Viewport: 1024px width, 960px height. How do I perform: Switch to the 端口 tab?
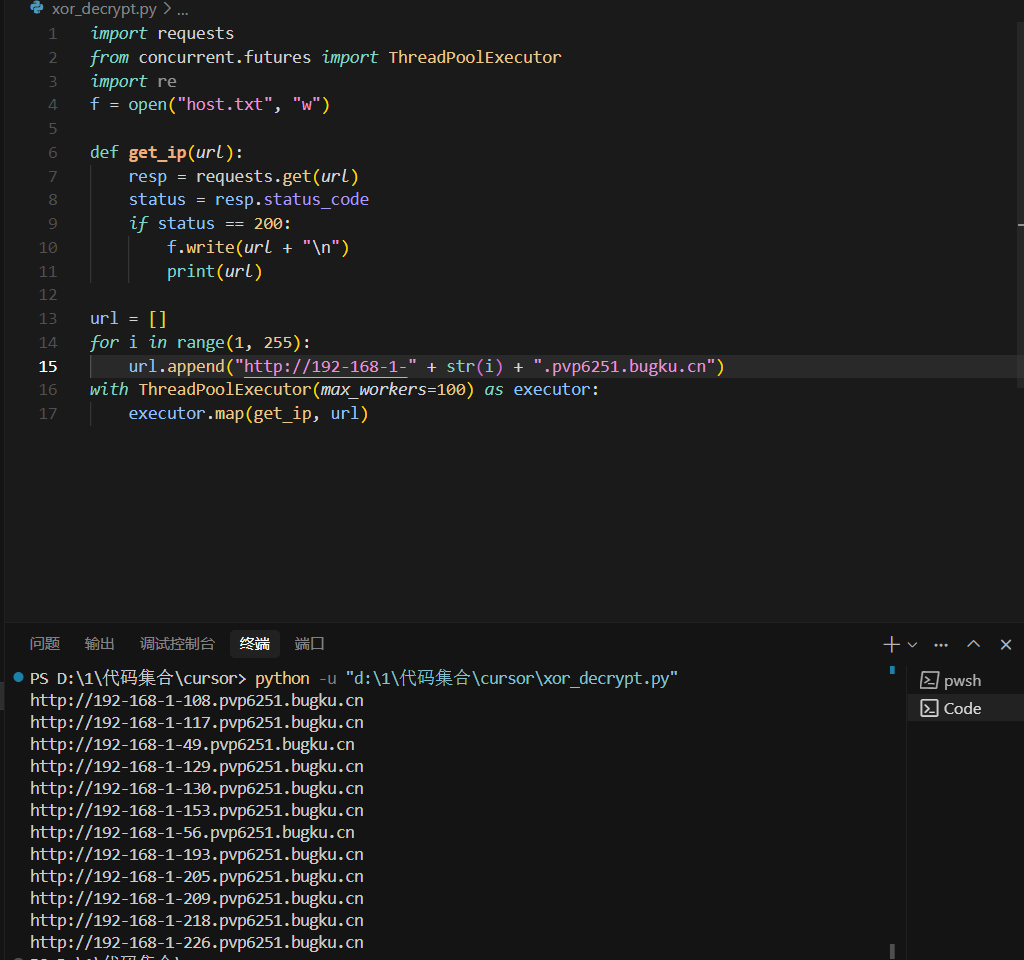pyautogui.click(x=310, y=644)
